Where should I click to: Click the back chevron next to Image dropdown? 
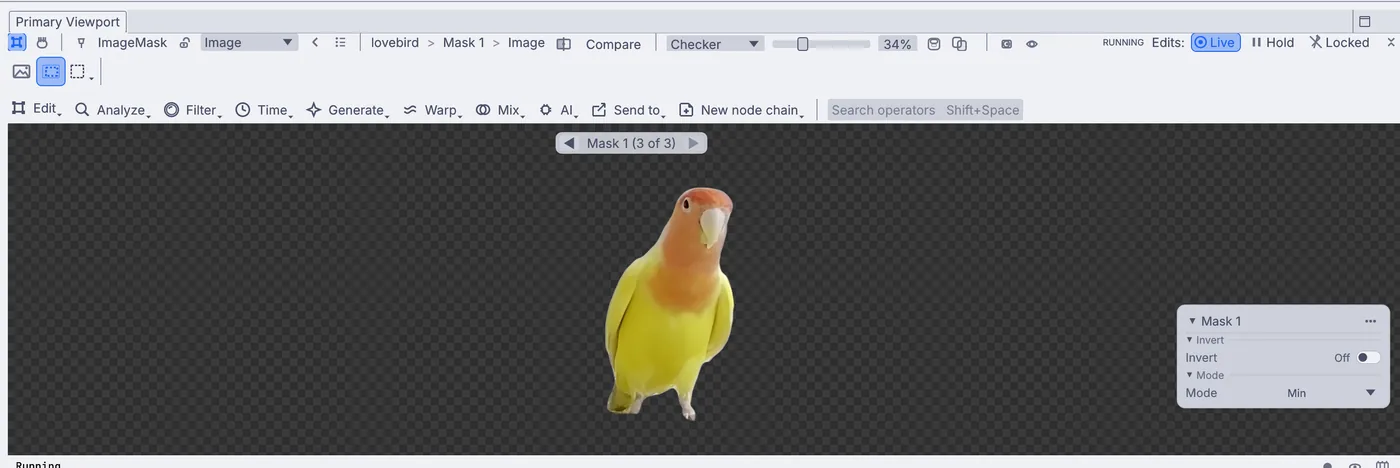tap(315, 43)
